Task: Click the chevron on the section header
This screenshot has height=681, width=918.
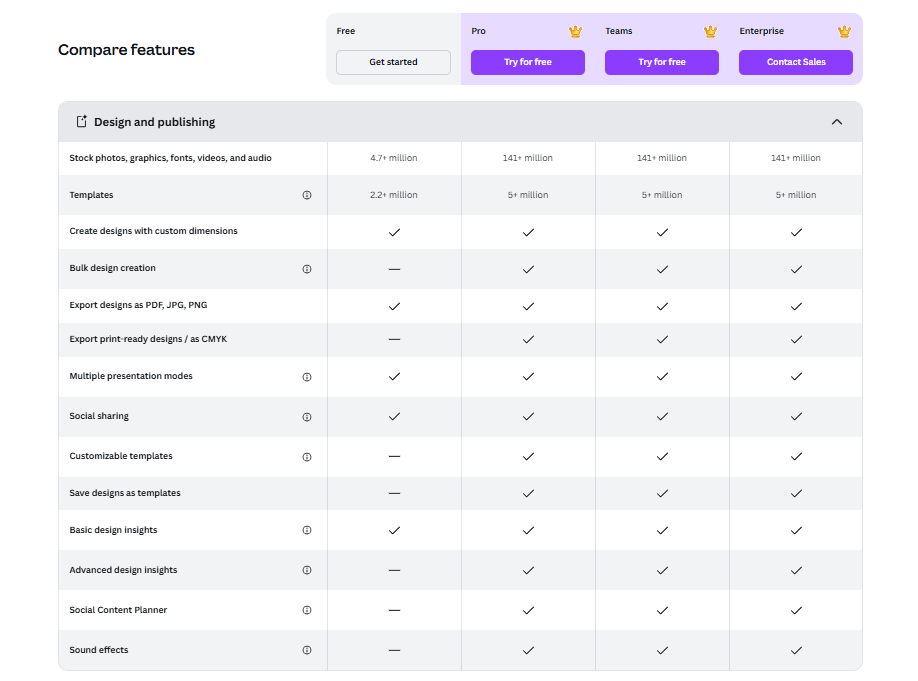Action: 837,120
